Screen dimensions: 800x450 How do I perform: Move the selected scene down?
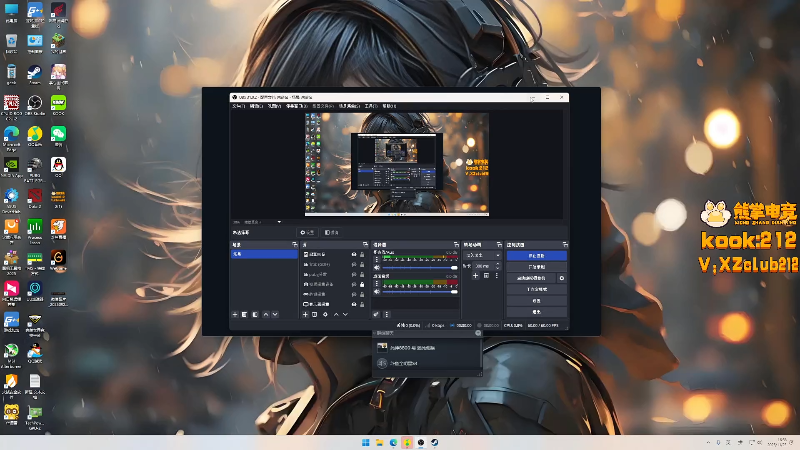275,315
